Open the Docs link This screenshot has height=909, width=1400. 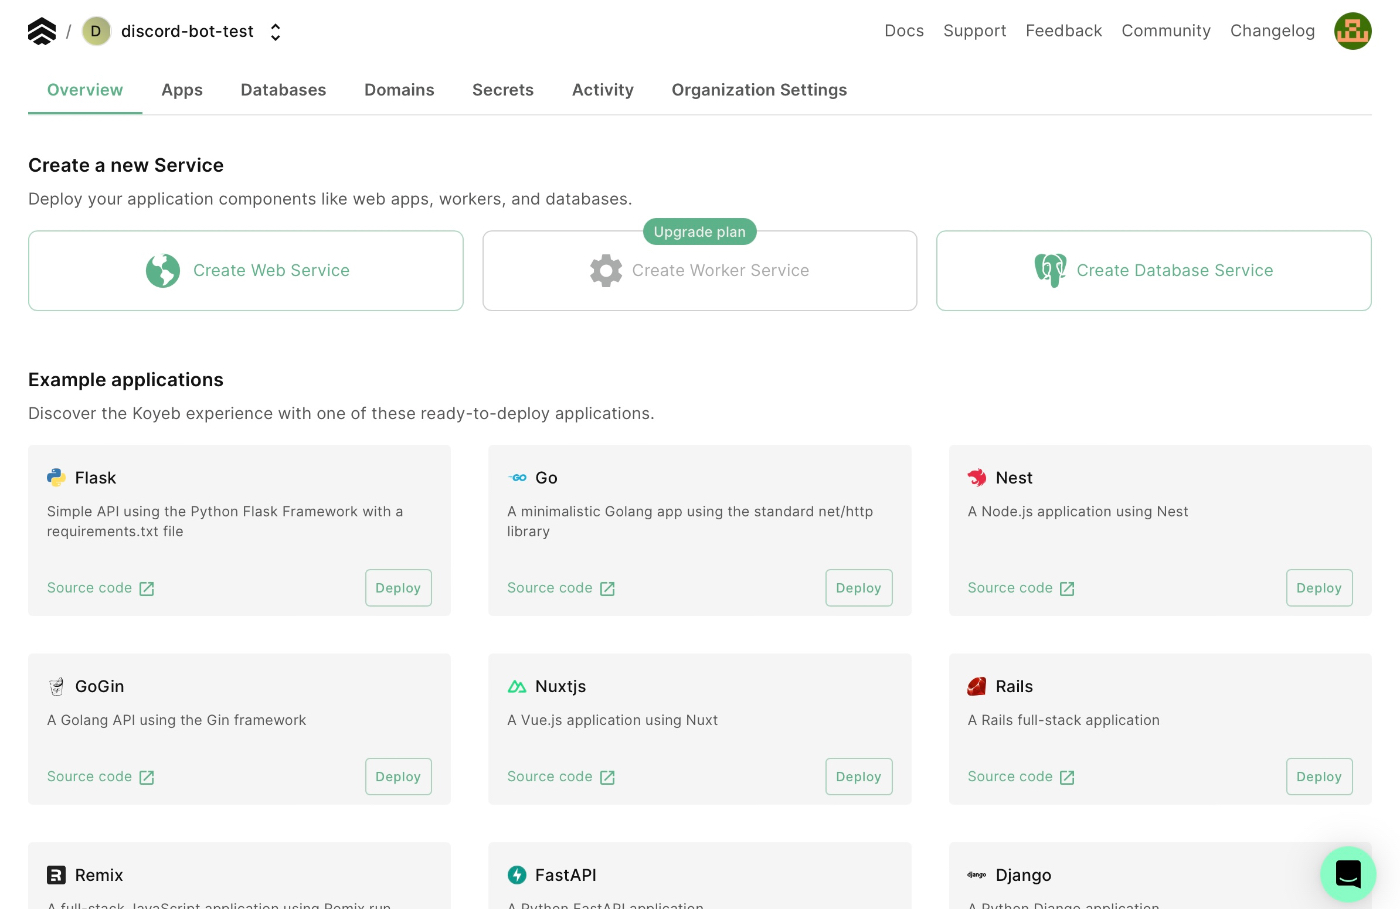pyautogui.click(x=904, y=31)
